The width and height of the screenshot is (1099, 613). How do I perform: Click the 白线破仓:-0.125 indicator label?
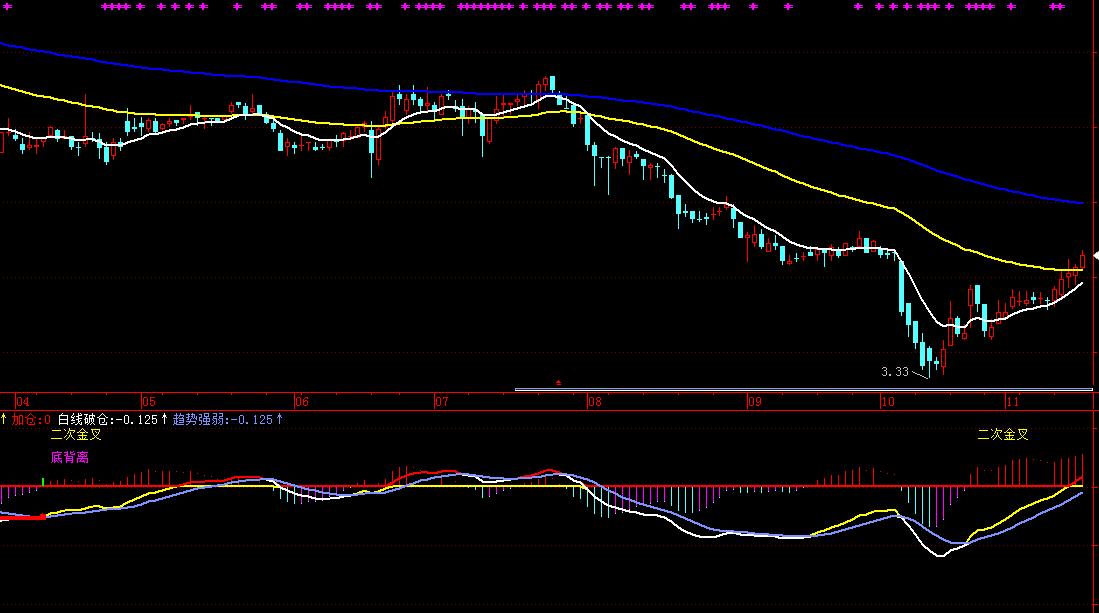[107, 420]
